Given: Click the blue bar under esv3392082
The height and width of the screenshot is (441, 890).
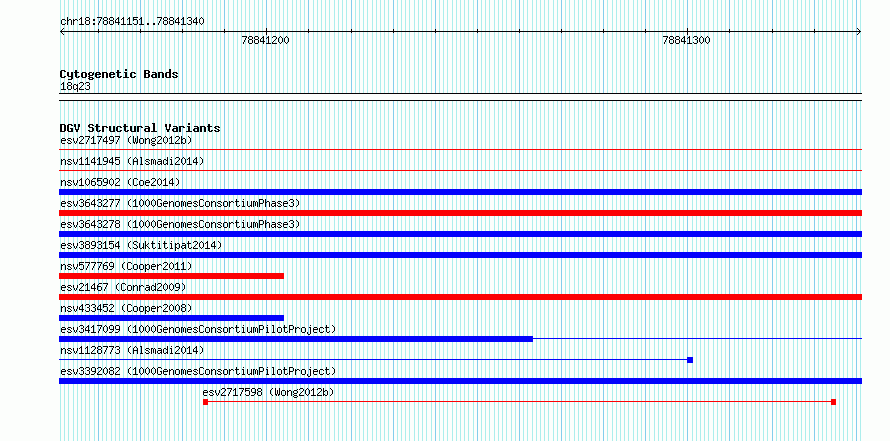Looking at the screenshot, I should click(460, 381).
